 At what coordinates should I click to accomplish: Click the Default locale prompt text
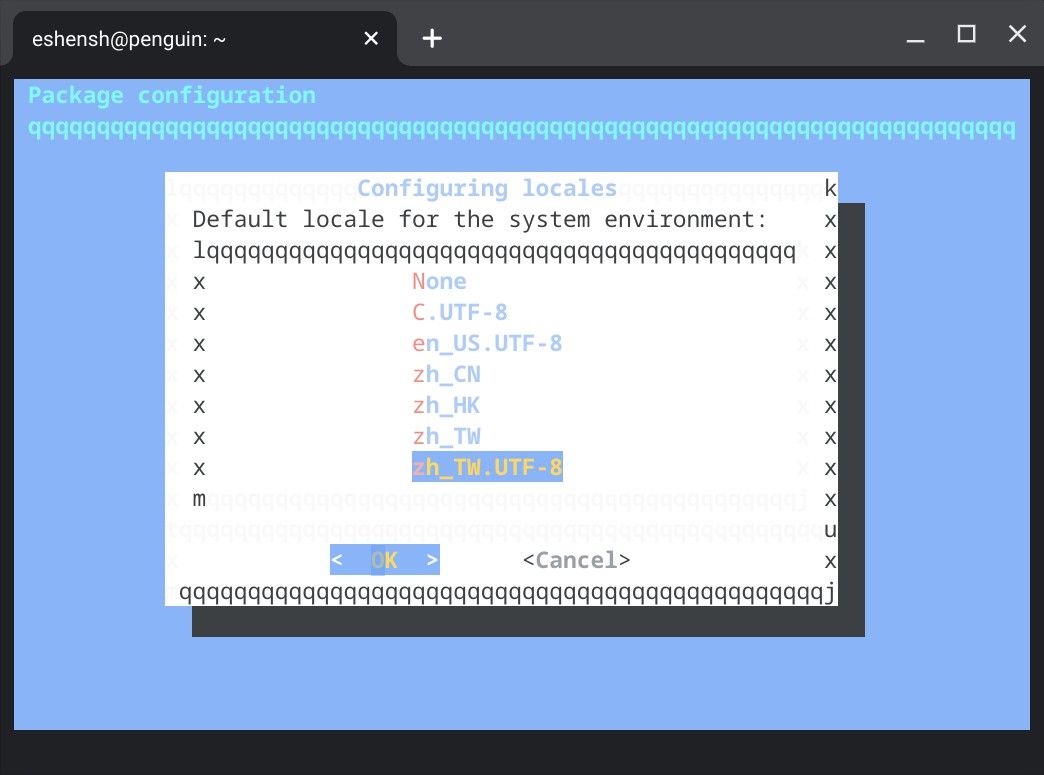[480, 219]
